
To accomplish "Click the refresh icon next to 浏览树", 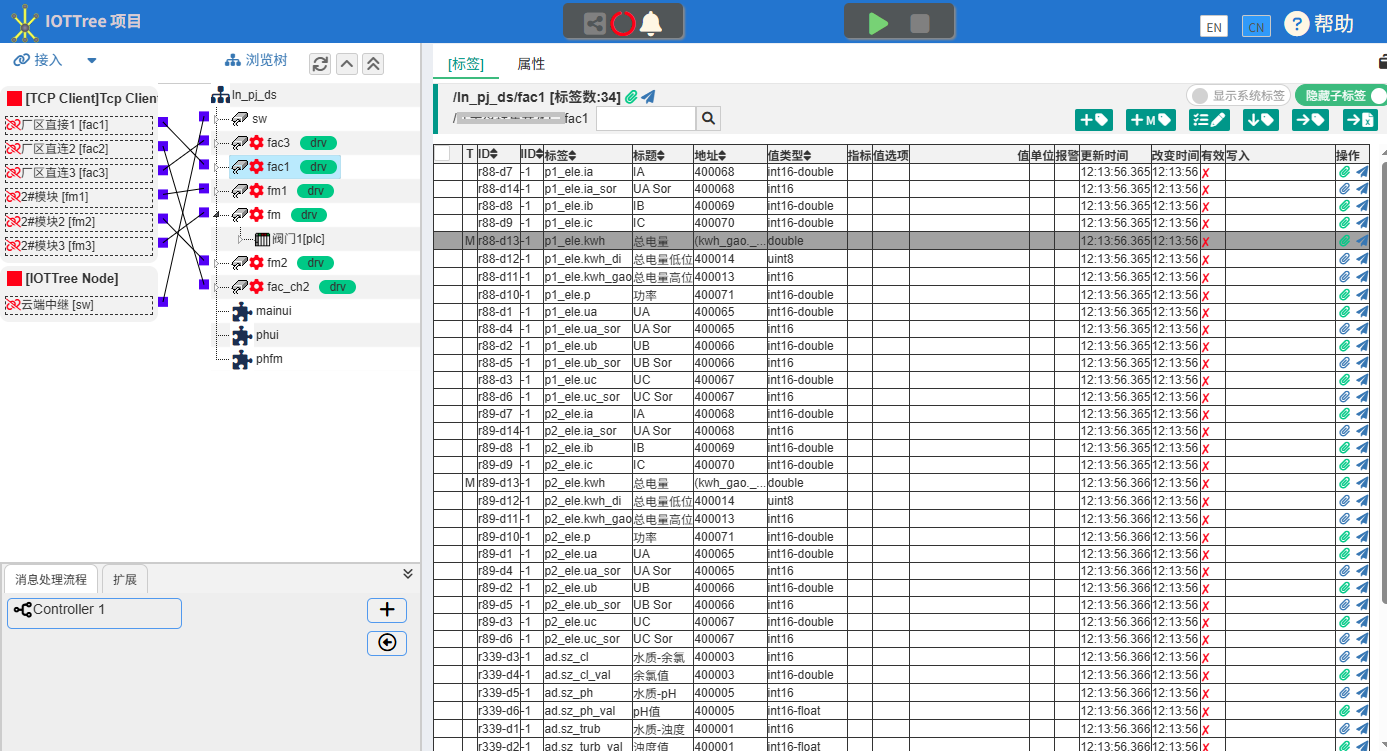I will 320,64.
